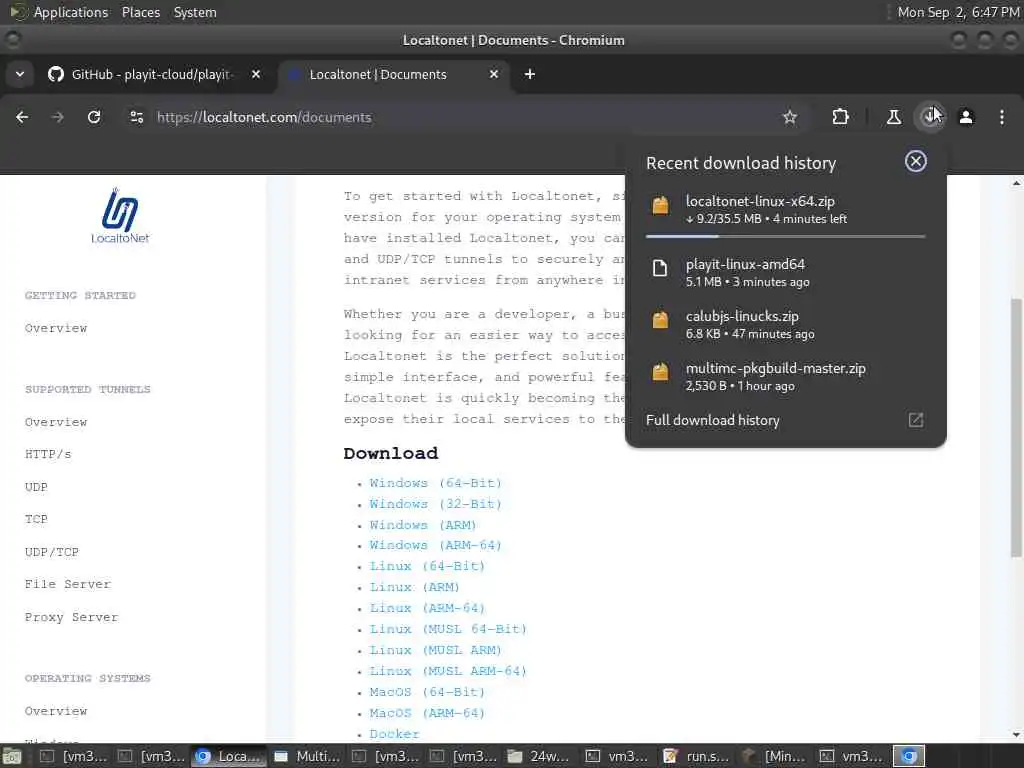Download Linux (MUSL 64-Bit) link

click(x=448, y=629)
